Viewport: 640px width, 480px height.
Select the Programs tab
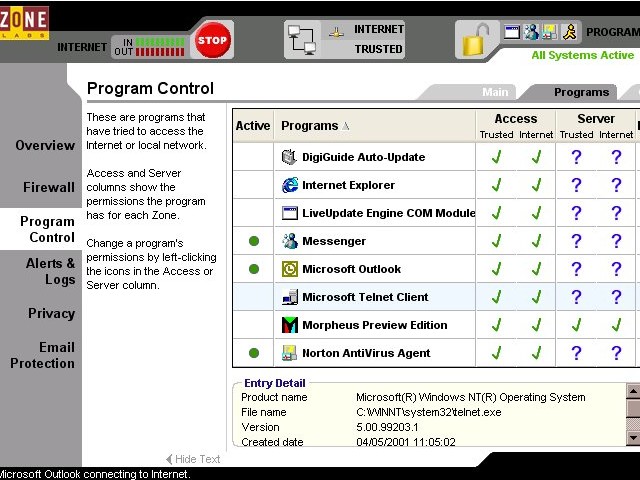(581, 92)
